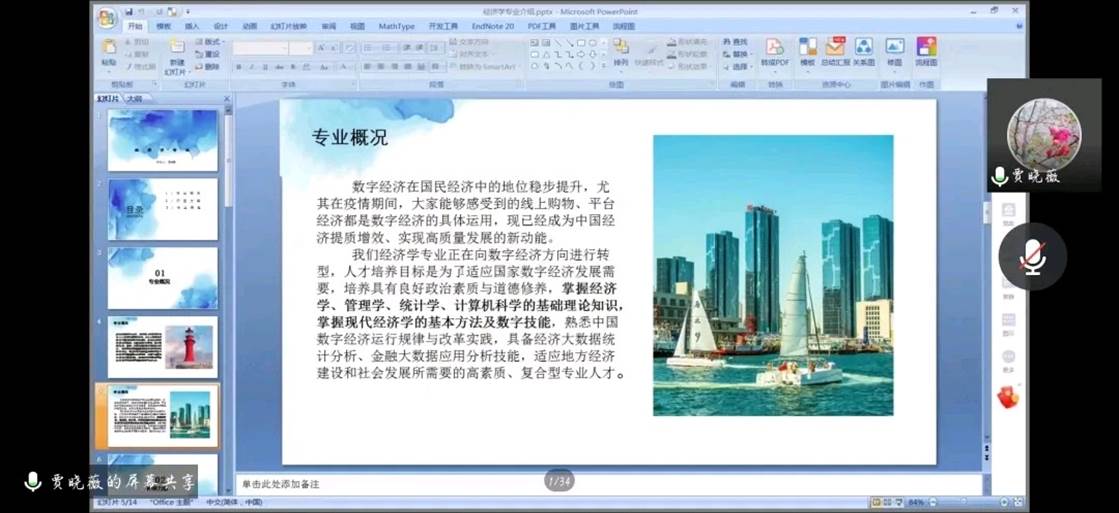Click the 粘贴 paste icon
Image resolution: width=1119 pixels, height=513 pixels.
tap(109, 52)
